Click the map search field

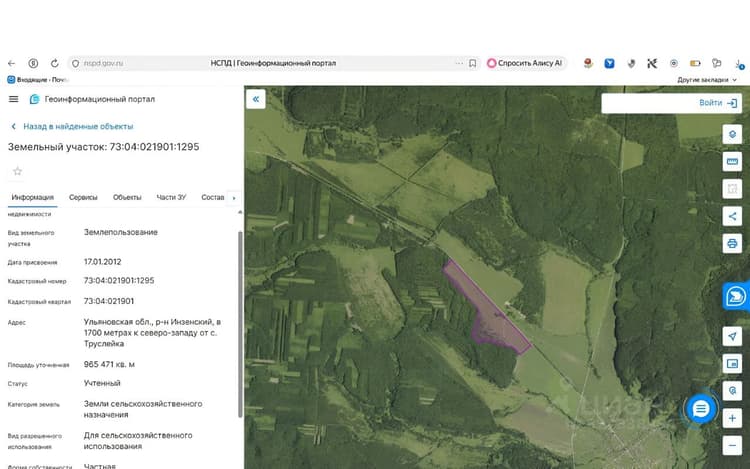coord(649,103)
